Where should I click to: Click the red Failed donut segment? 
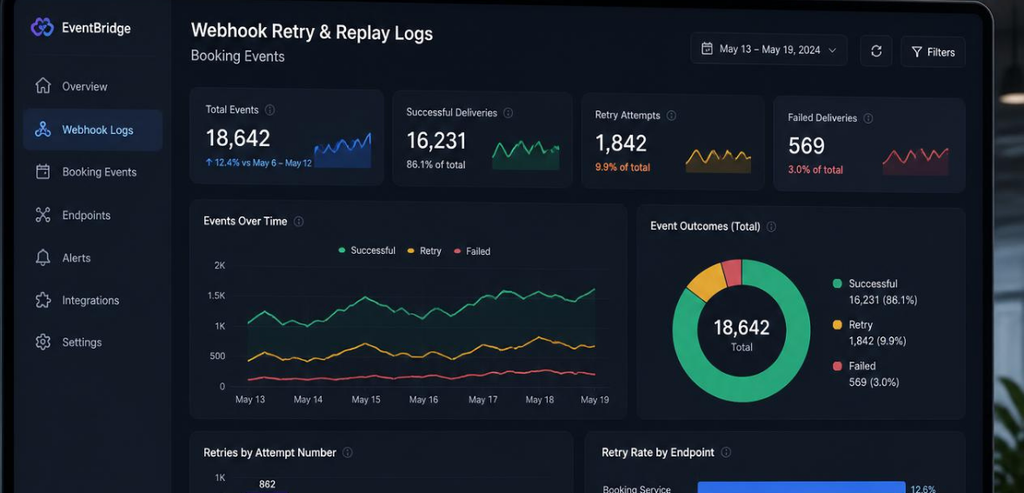(x=732, y=272)
